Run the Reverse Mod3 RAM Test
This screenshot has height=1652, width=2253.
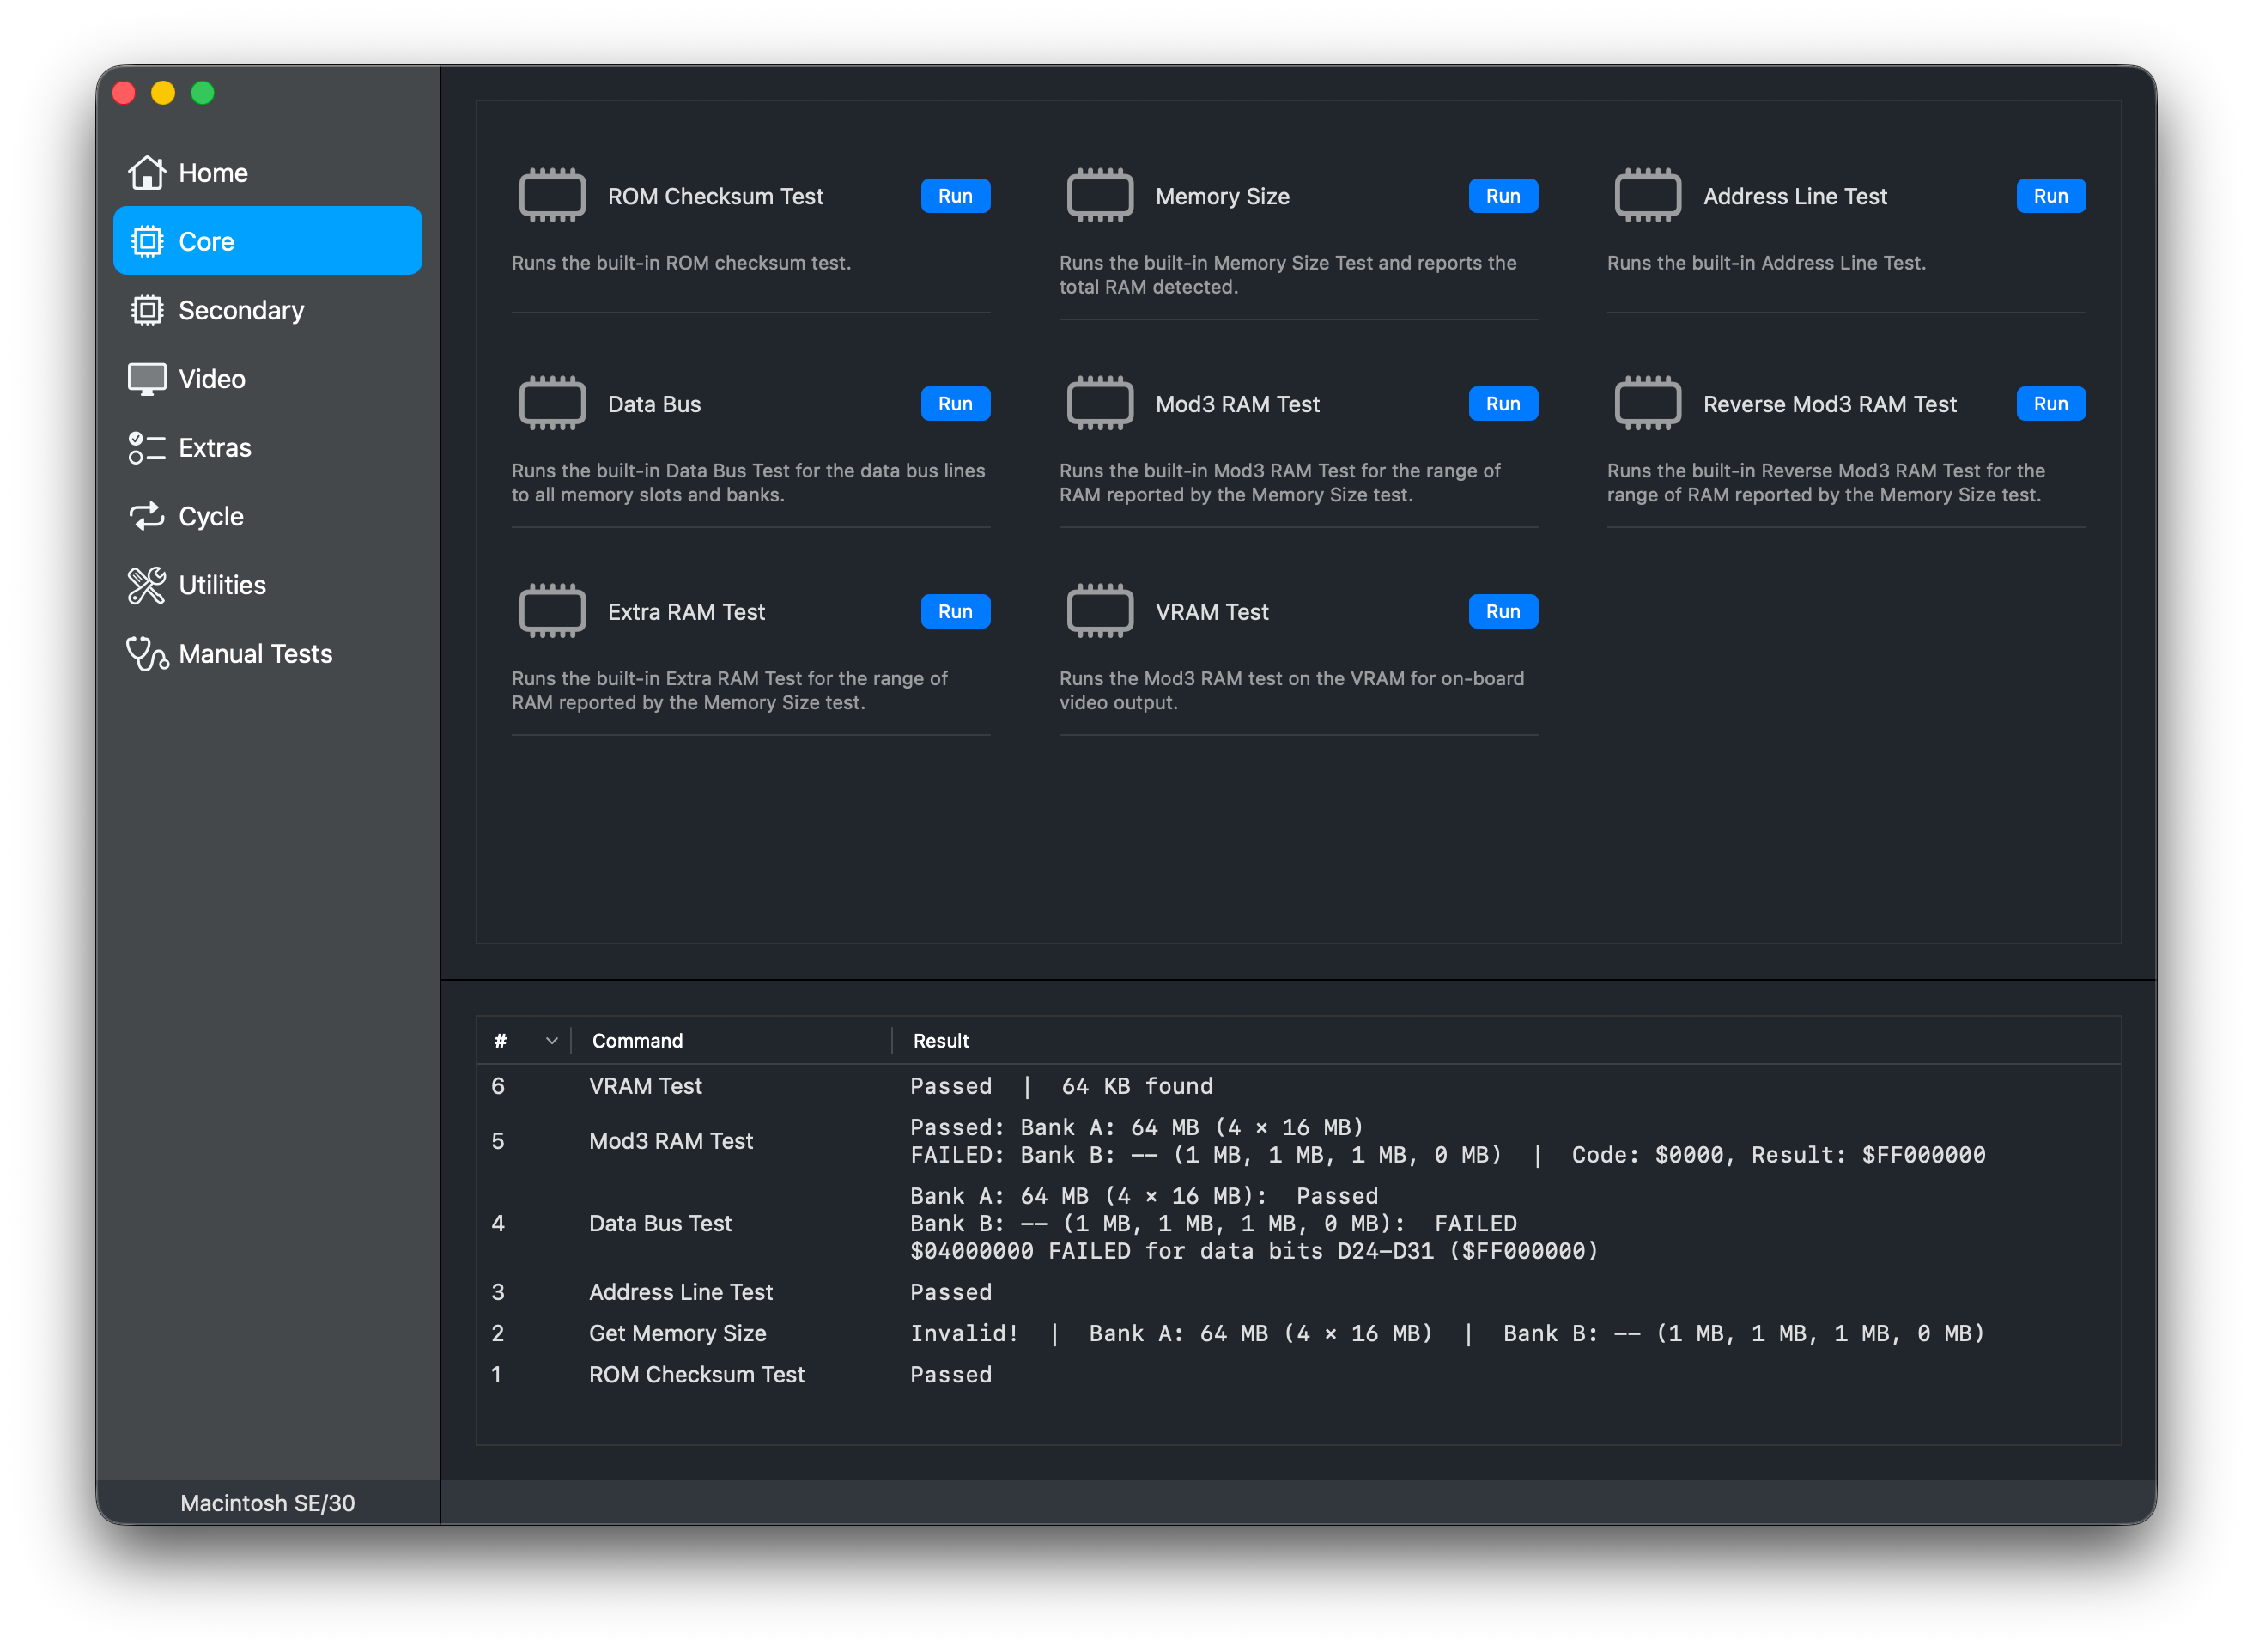coord(2049,404)
